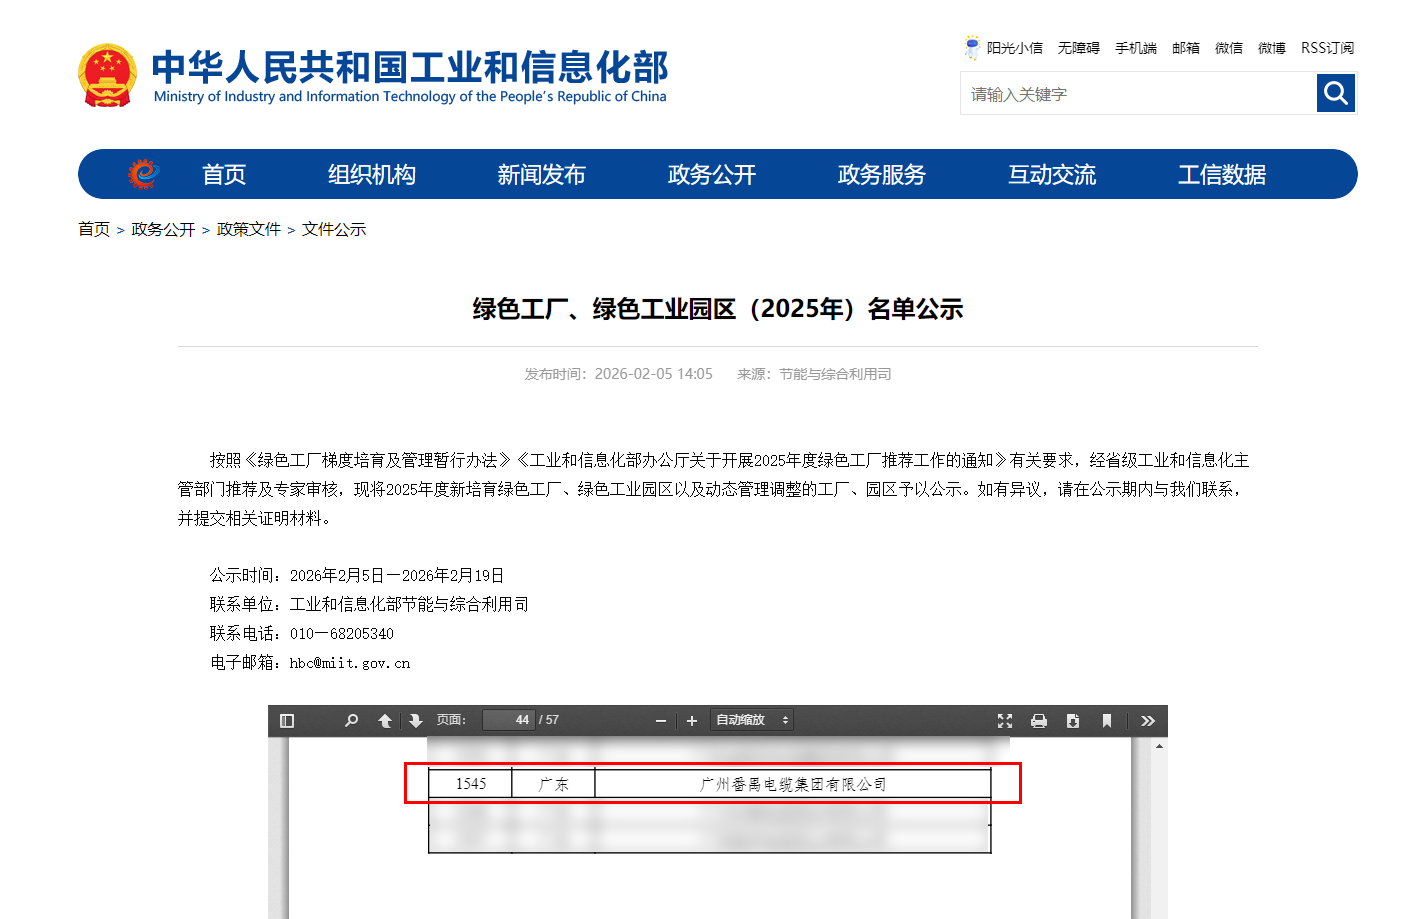The height and width of the screenshot is (919, 1417).
Task: Switch PDF to presentation fullscreen mode
Action: tap(1005, 721)
